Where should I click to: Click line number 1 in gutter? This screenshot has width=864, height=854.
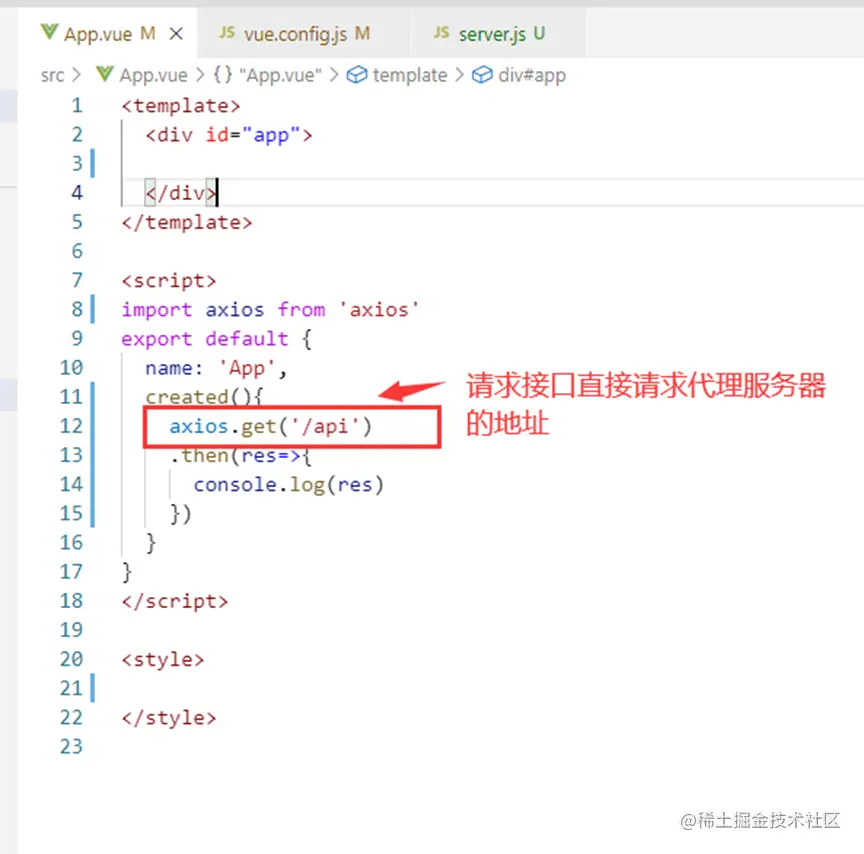point(77,105)
